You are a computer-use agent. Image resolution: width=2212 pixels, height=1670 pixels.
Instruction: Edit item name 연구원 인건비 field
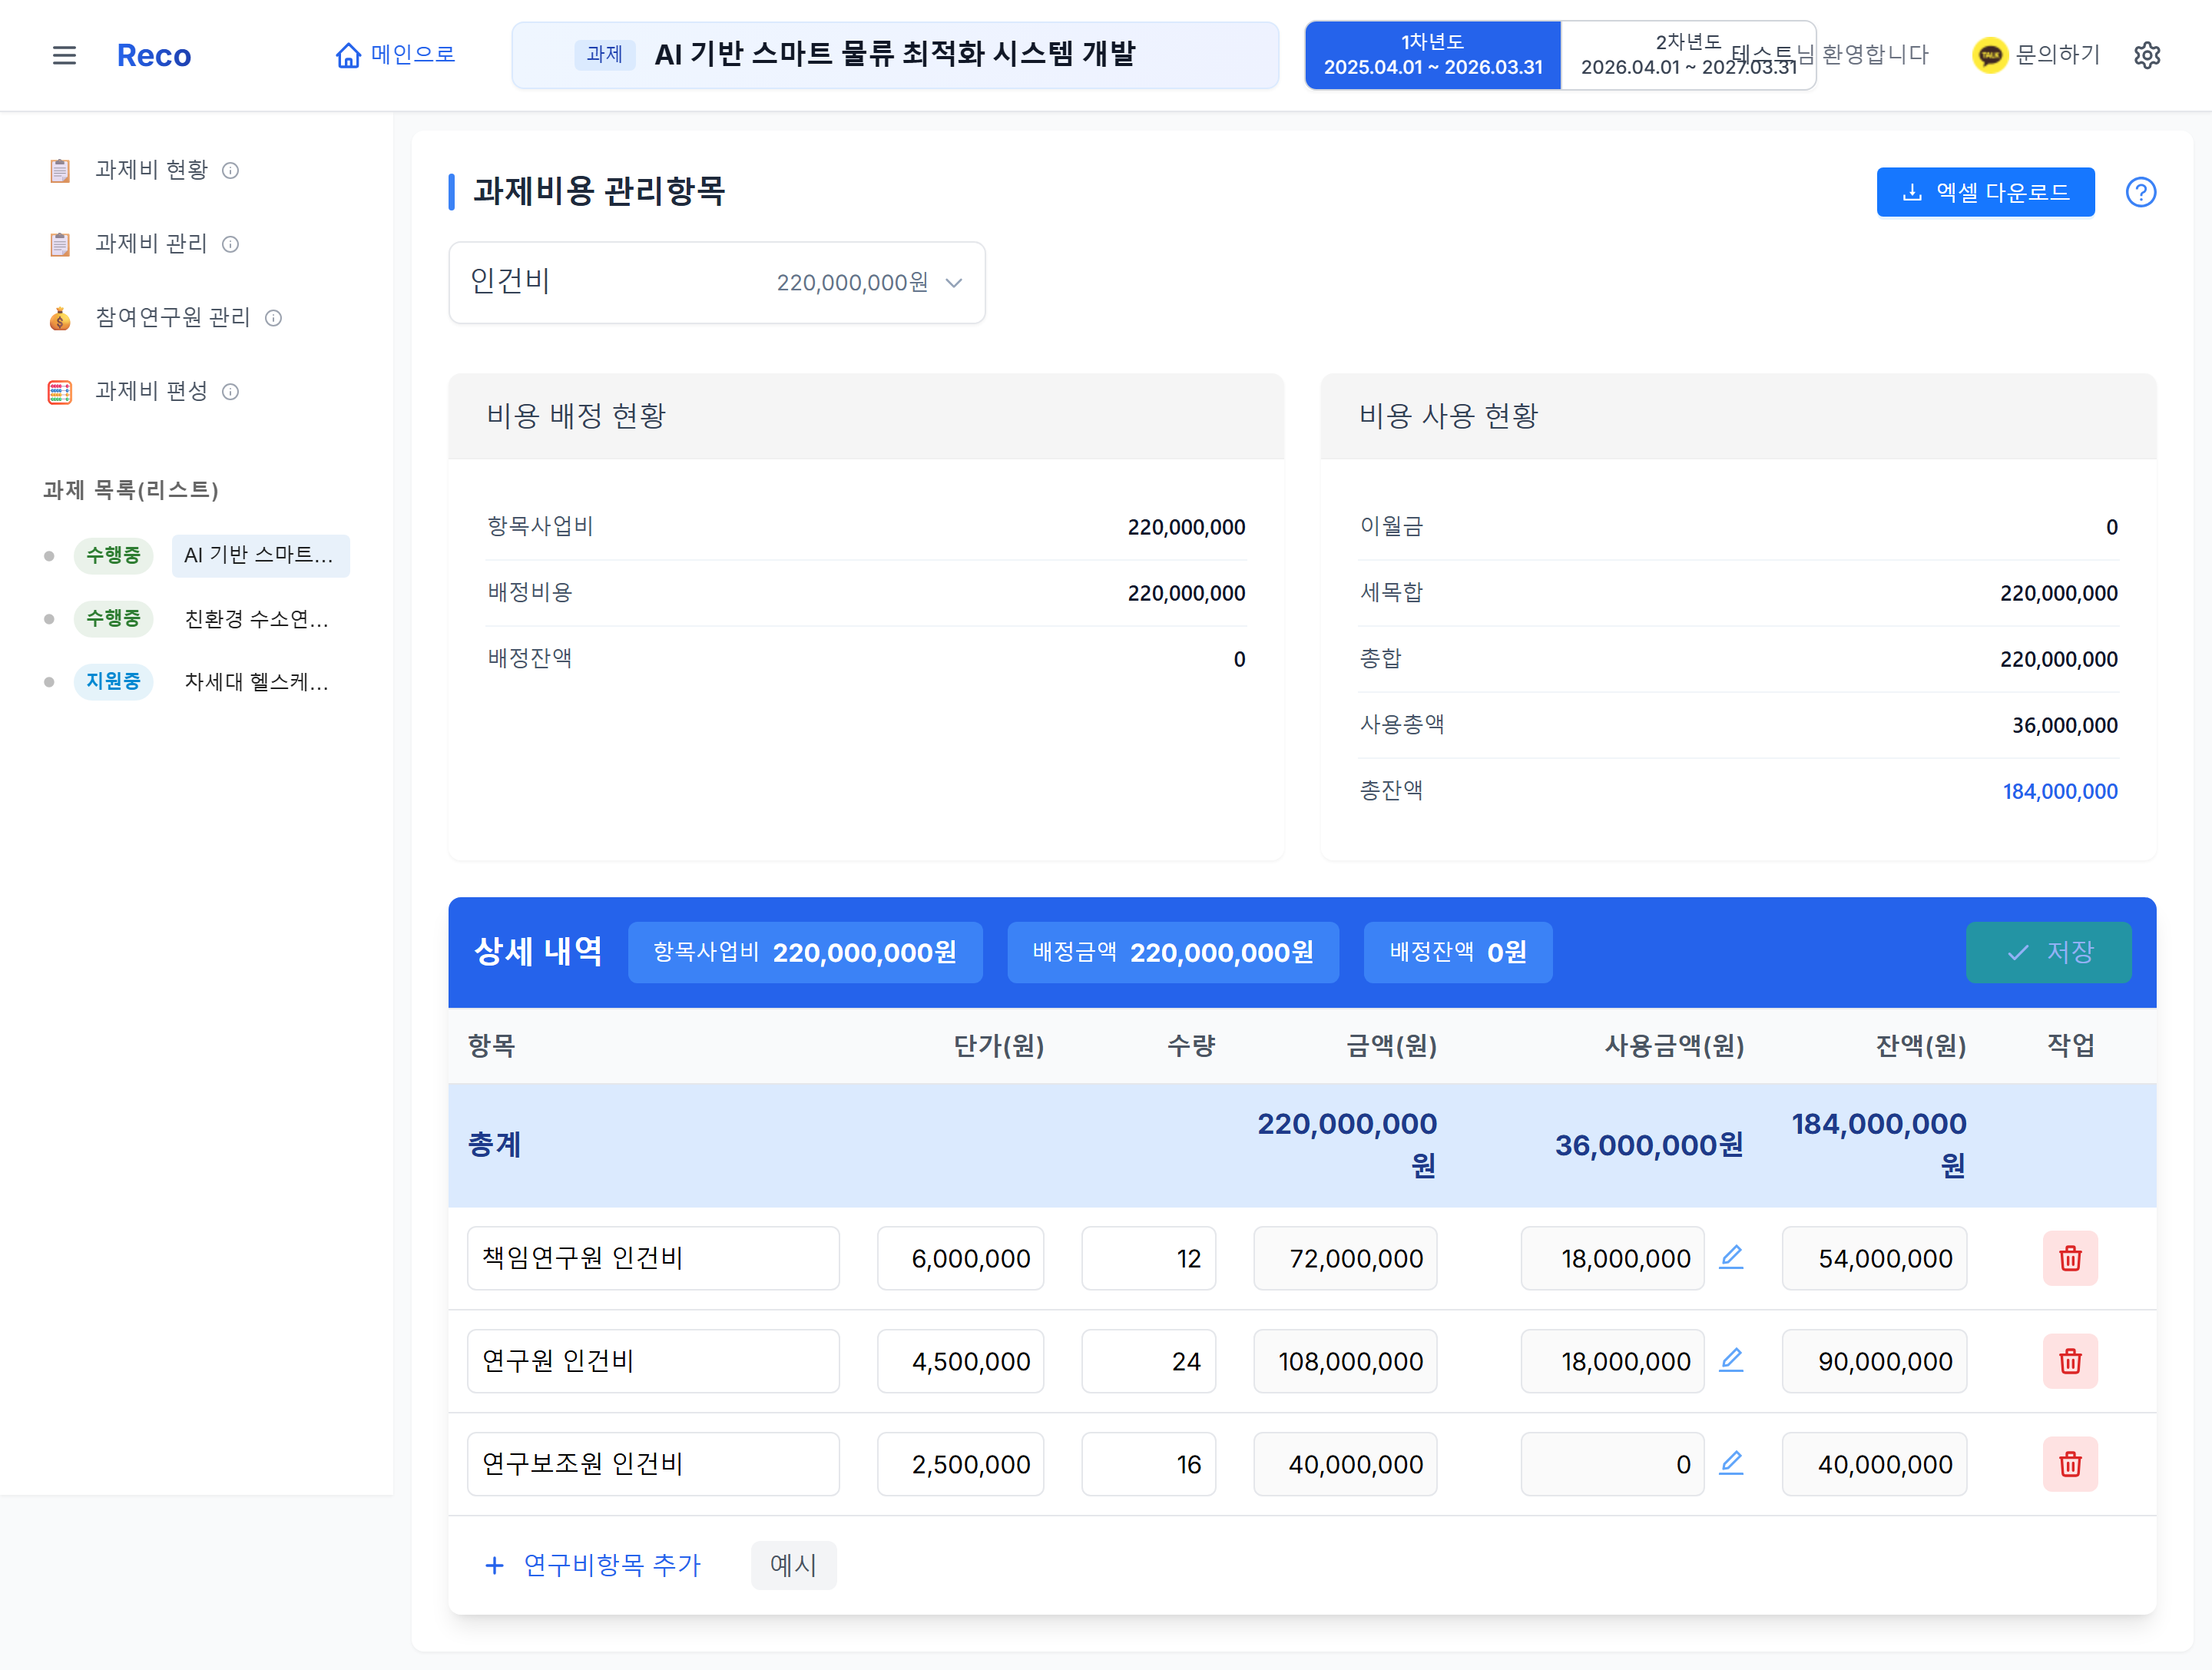pos(653,1361)
